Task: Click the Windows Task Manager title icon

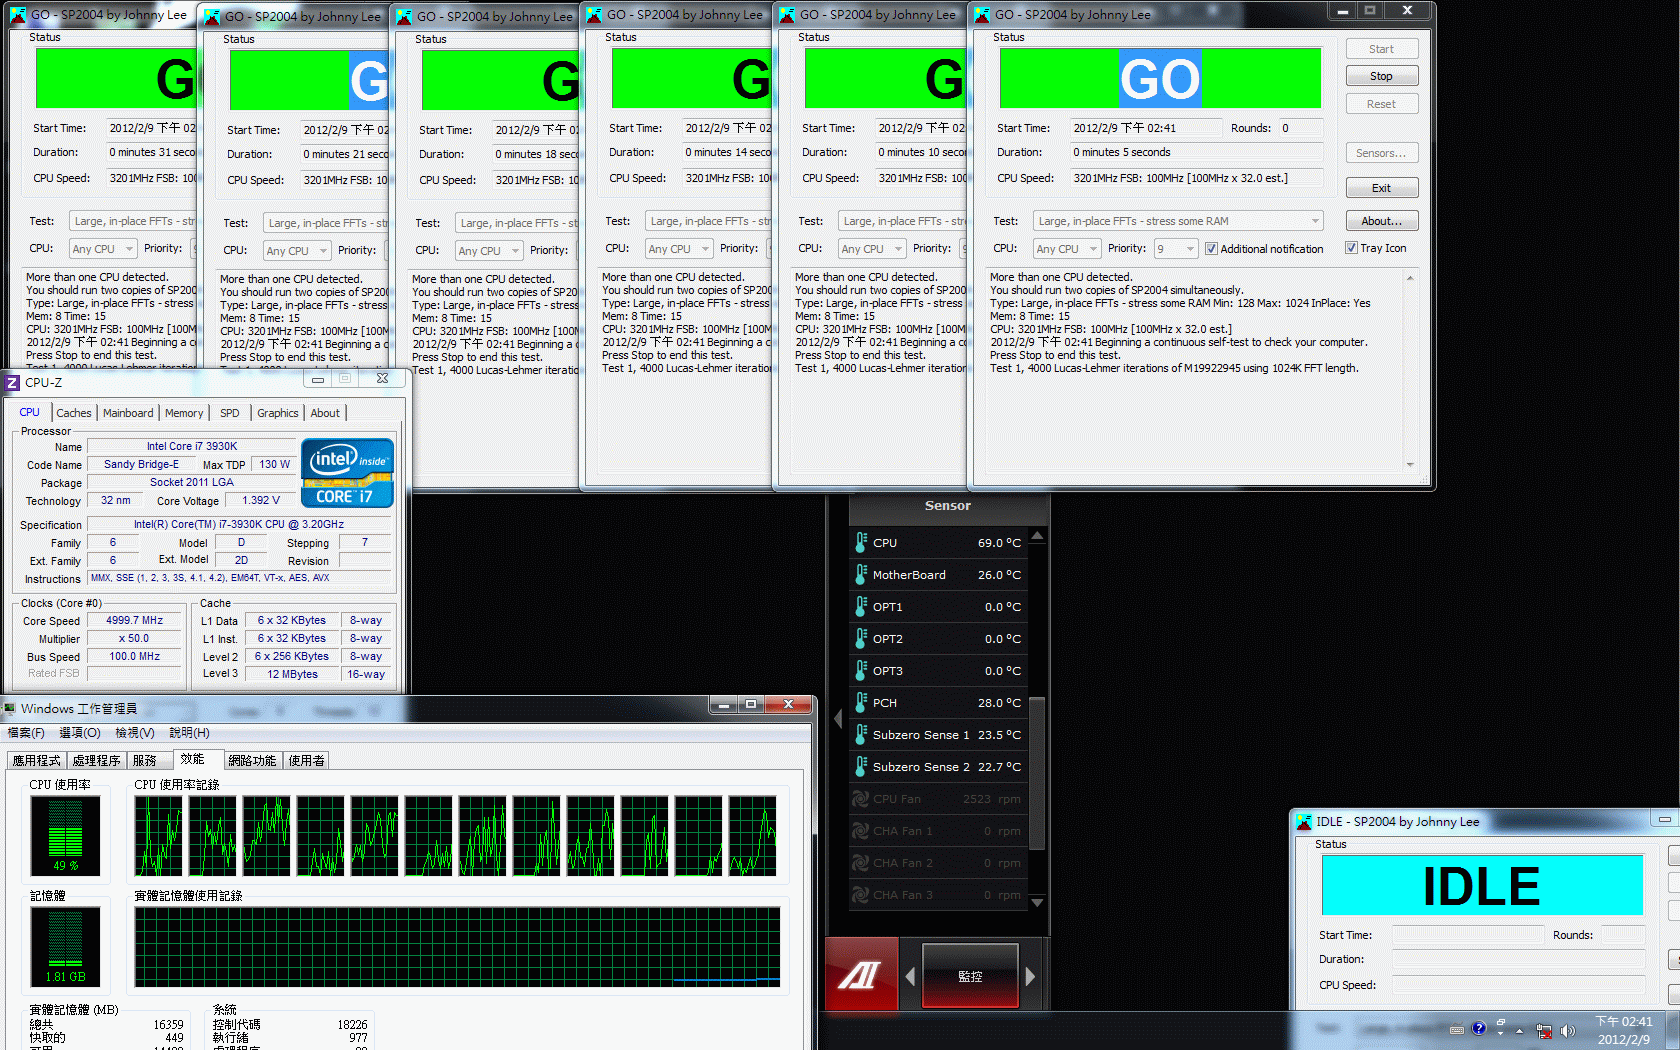Action: pyautogui.click(x=10, y=708)
